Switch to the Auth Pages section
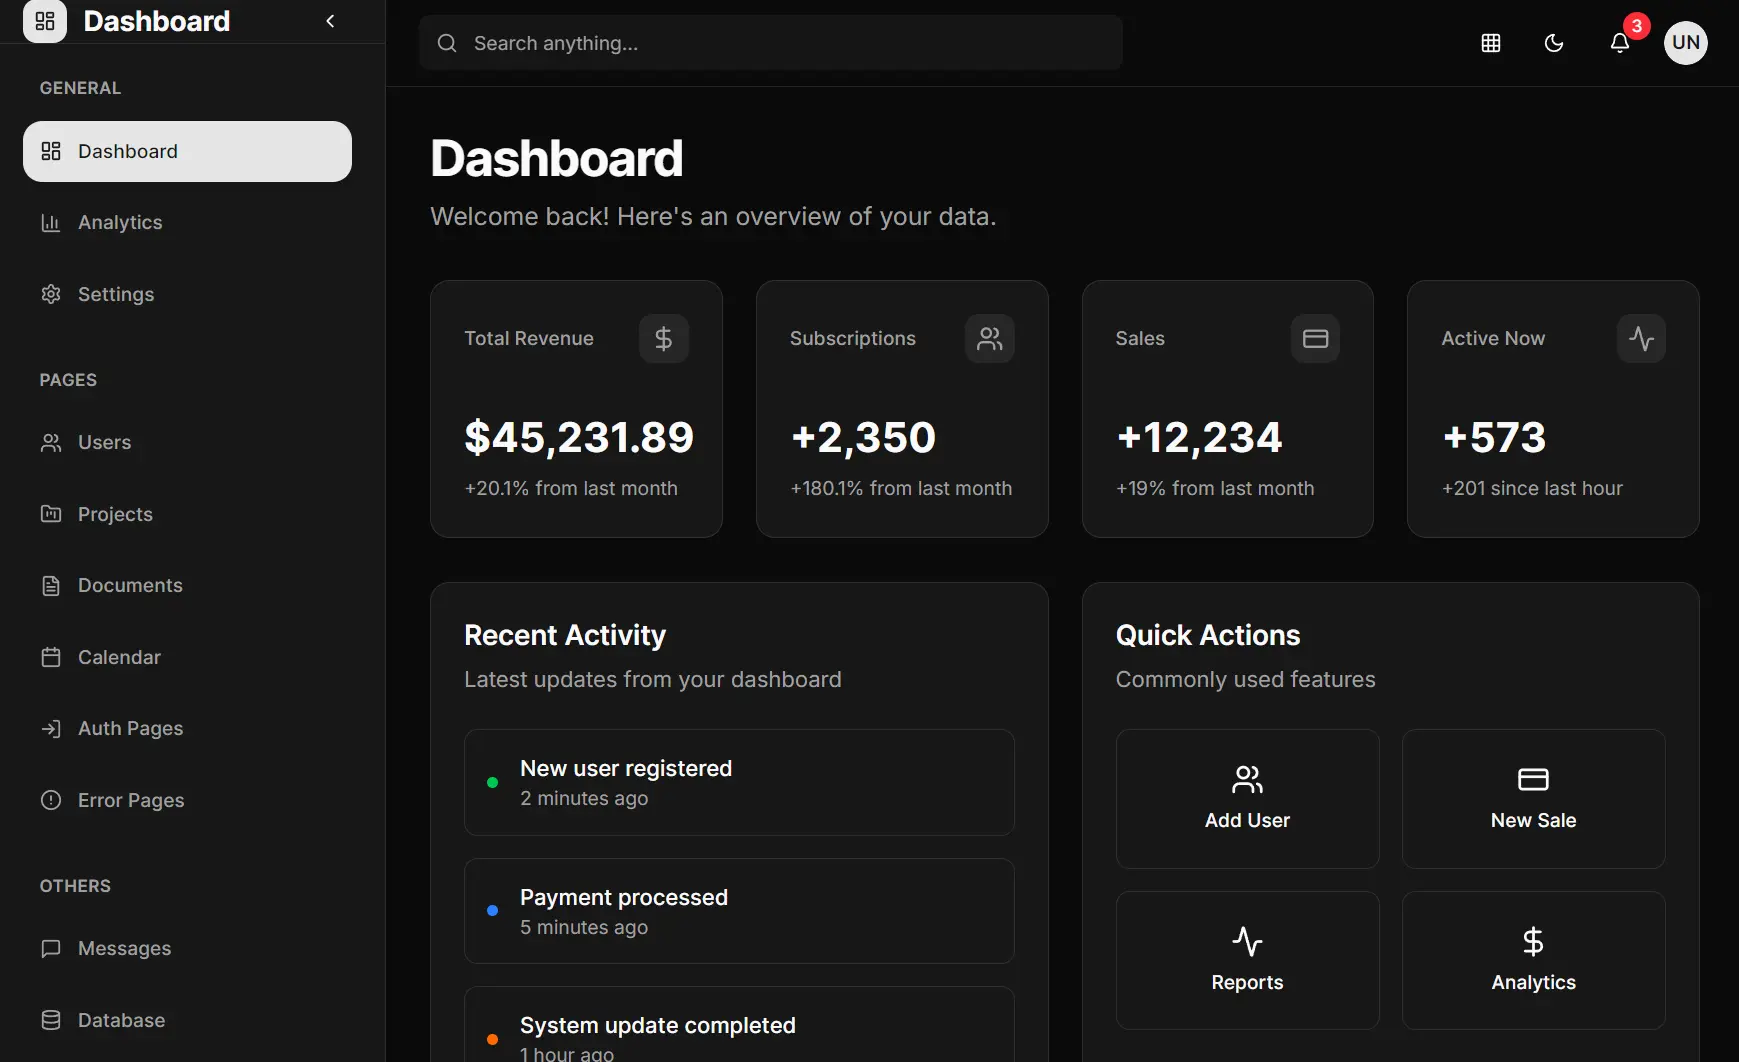Screen dimensions: 1739x1062 pos(129,728)
